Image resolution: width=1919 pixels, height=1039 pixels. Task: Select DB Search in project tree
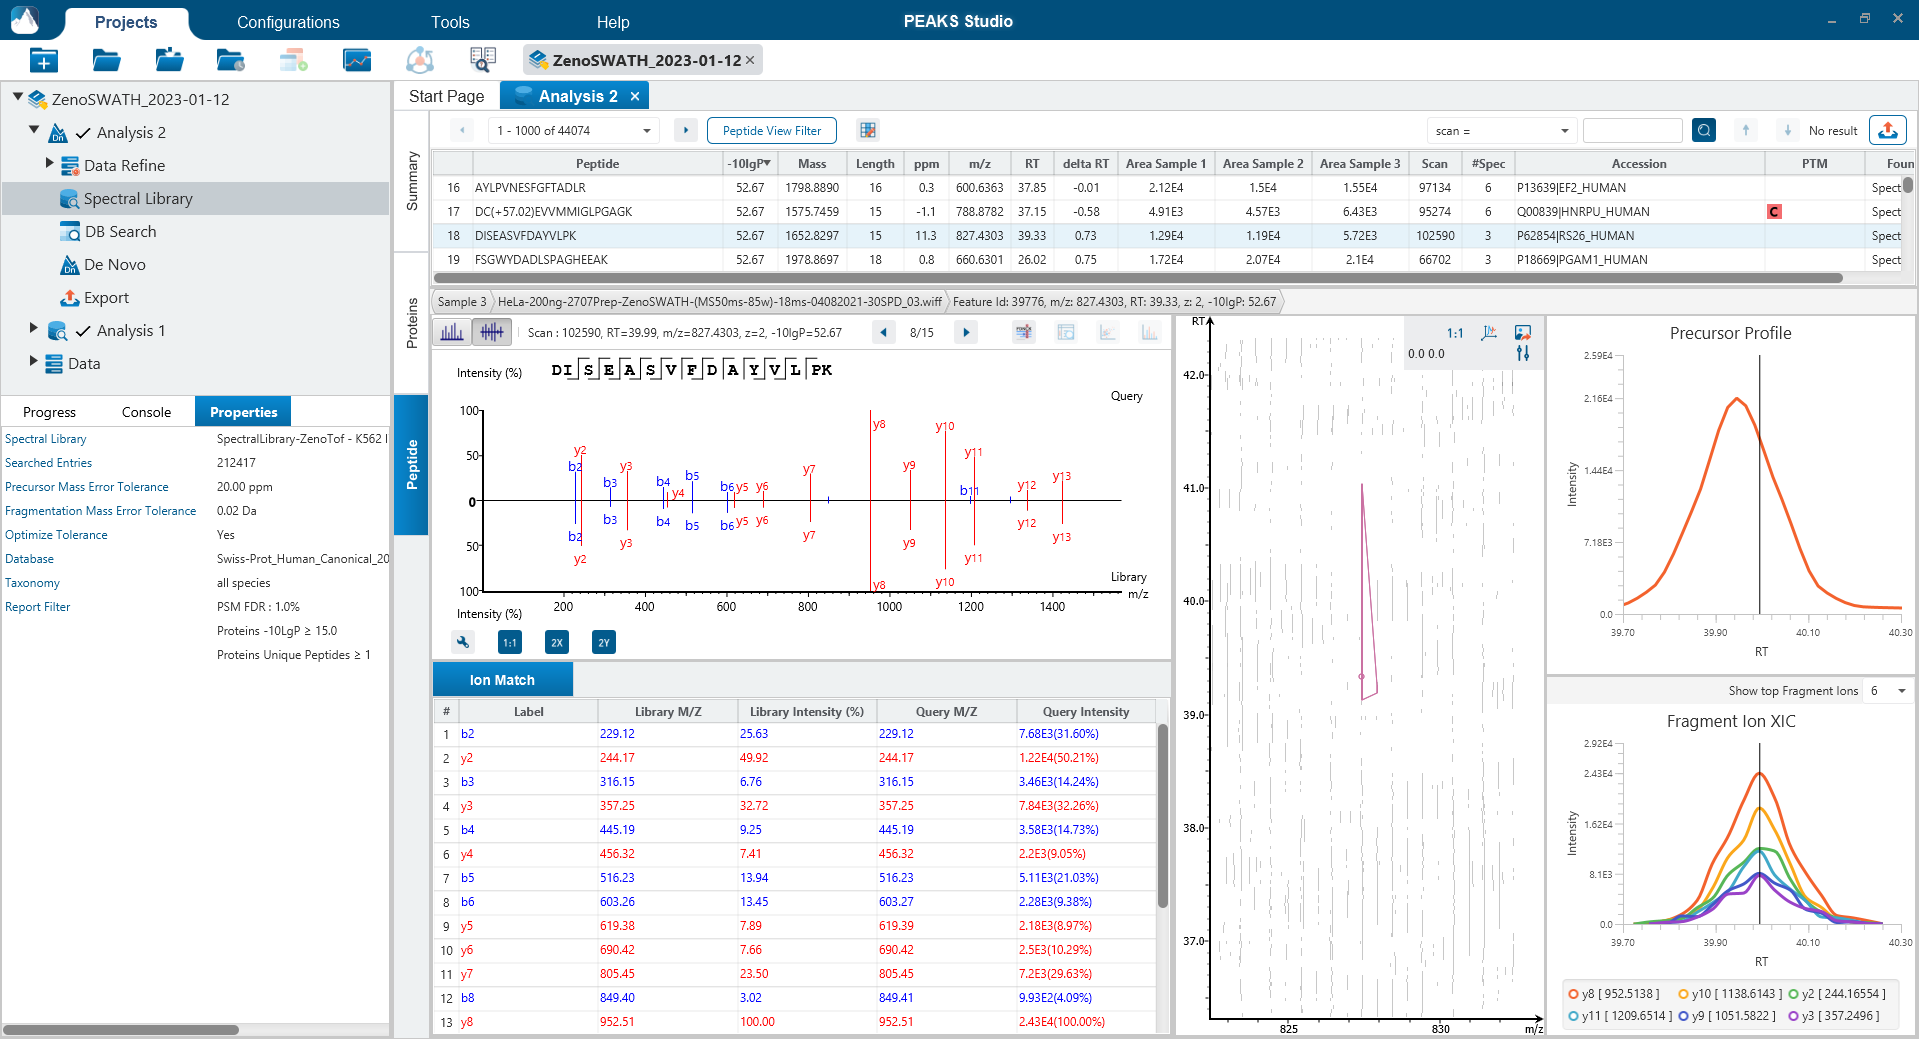[x=120, y=231]
